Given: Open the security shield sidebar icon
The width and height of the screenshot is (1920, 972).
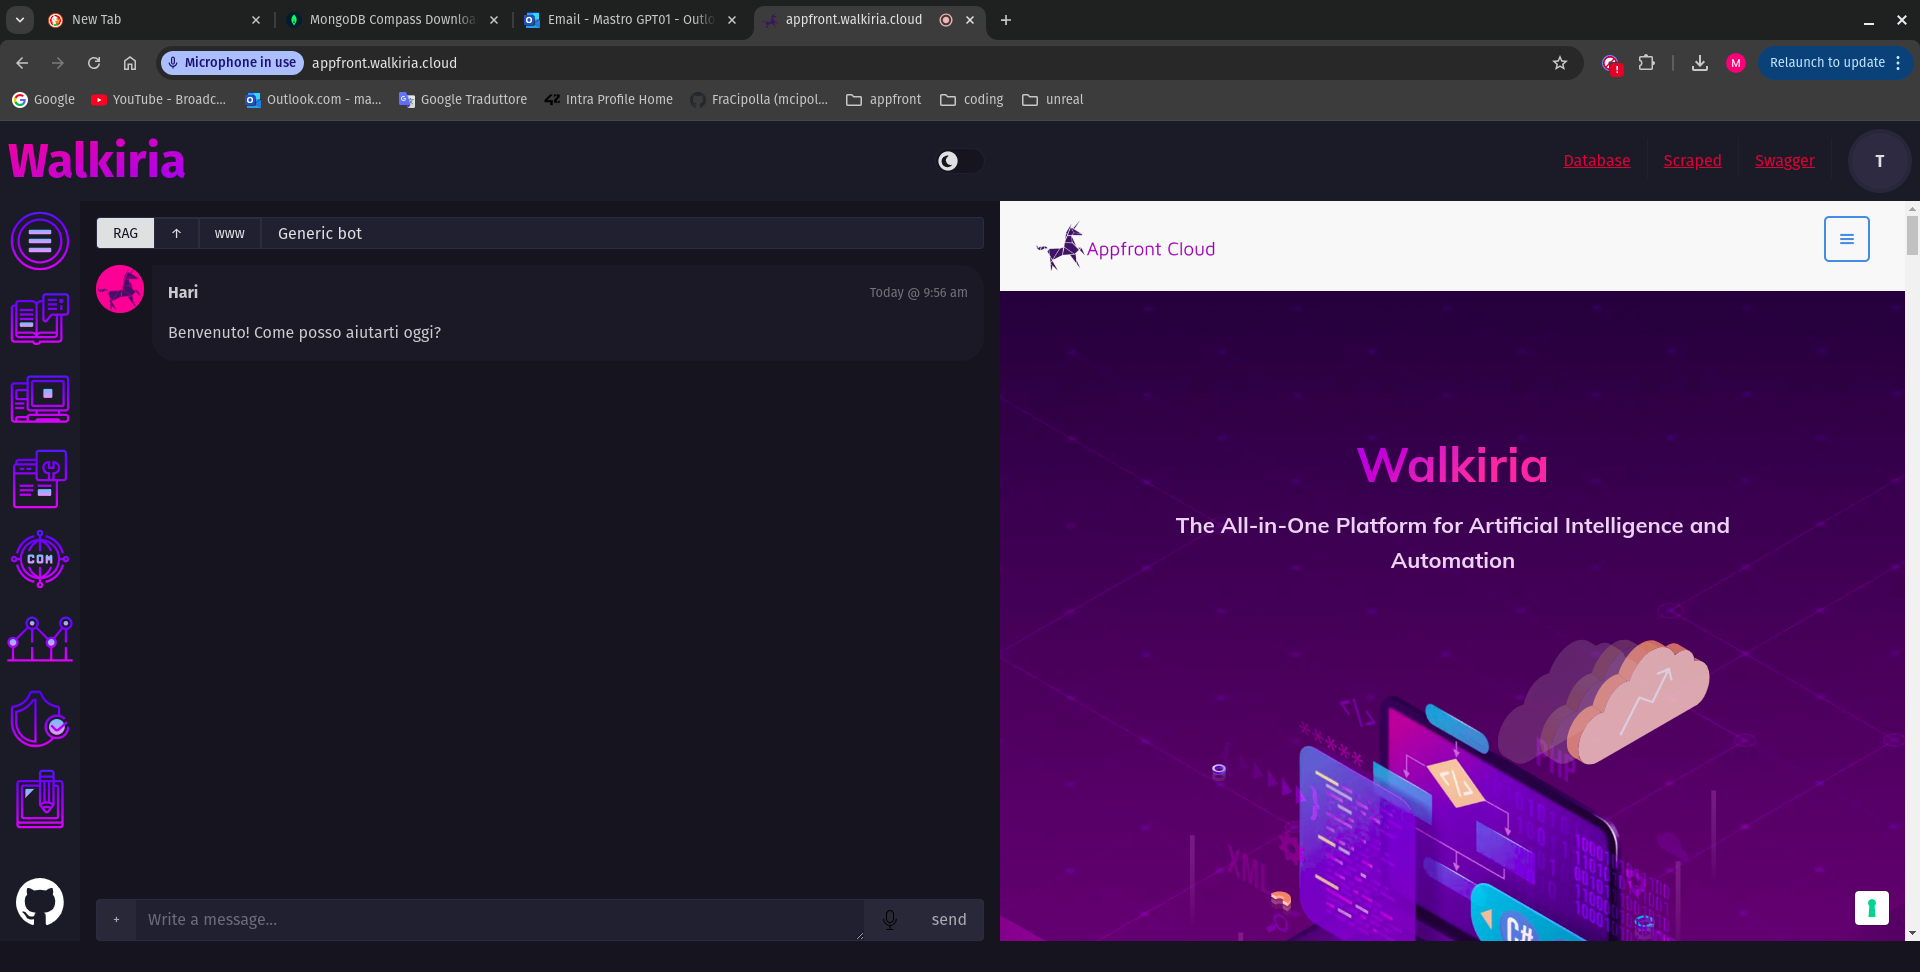Looking at the screenshot, I should point(40,719).
